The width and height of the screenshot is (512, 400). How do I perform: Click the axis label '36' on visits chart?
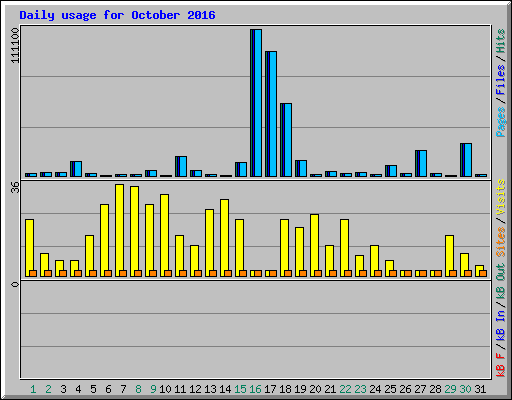[15, 188]
